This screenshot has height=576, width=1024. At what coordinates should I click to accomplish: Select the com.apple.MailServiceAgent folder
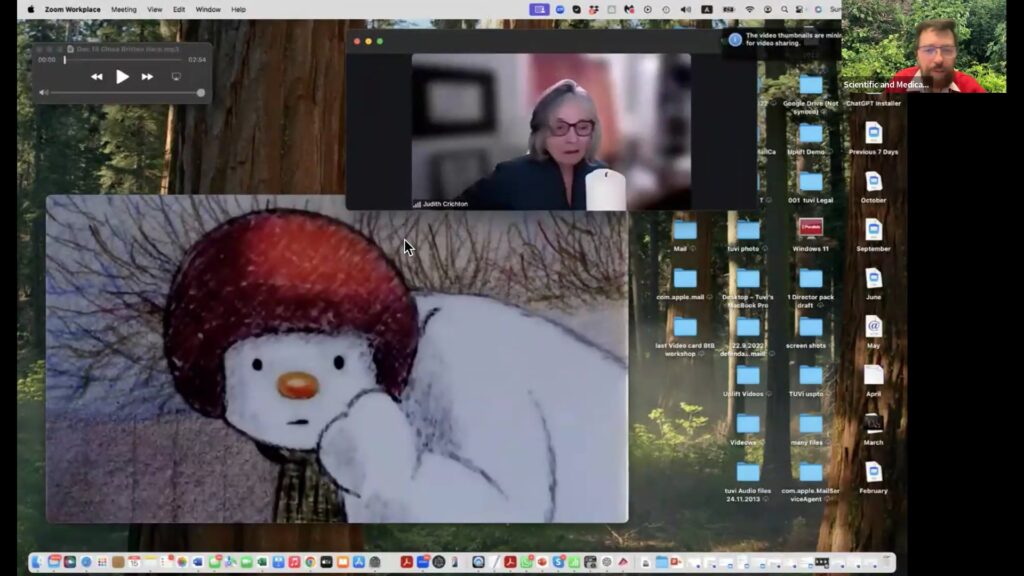tap(810, 481)
